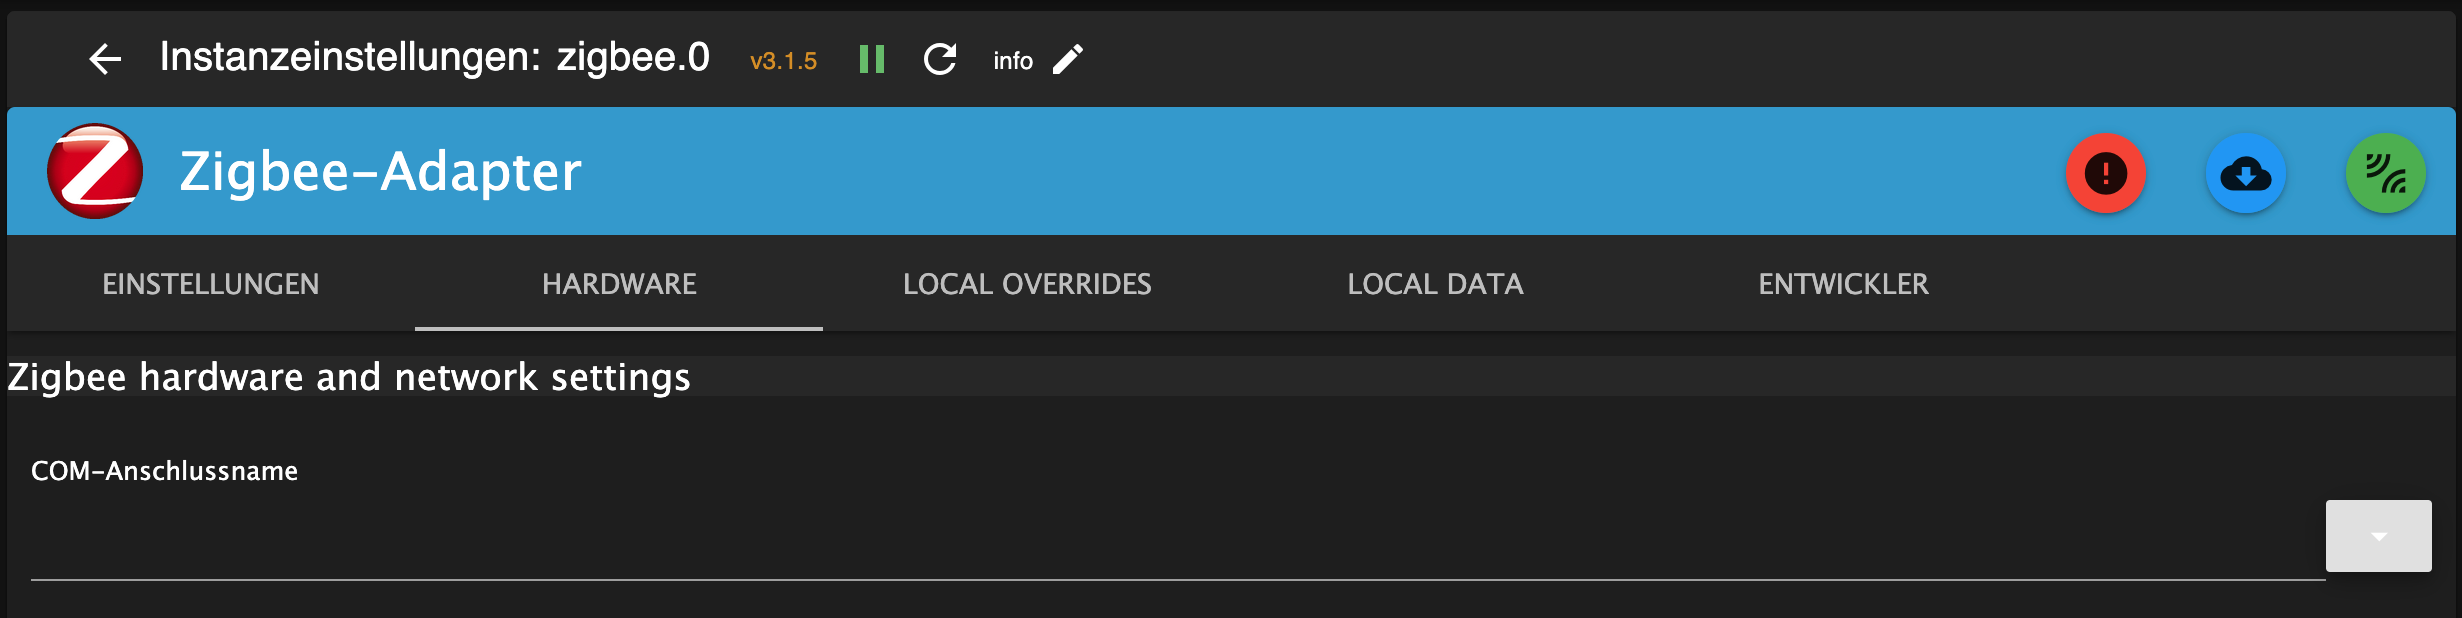
Task: Click the Instanzeinstellungen: zigbee.0 title
Action: coord(434,58)
